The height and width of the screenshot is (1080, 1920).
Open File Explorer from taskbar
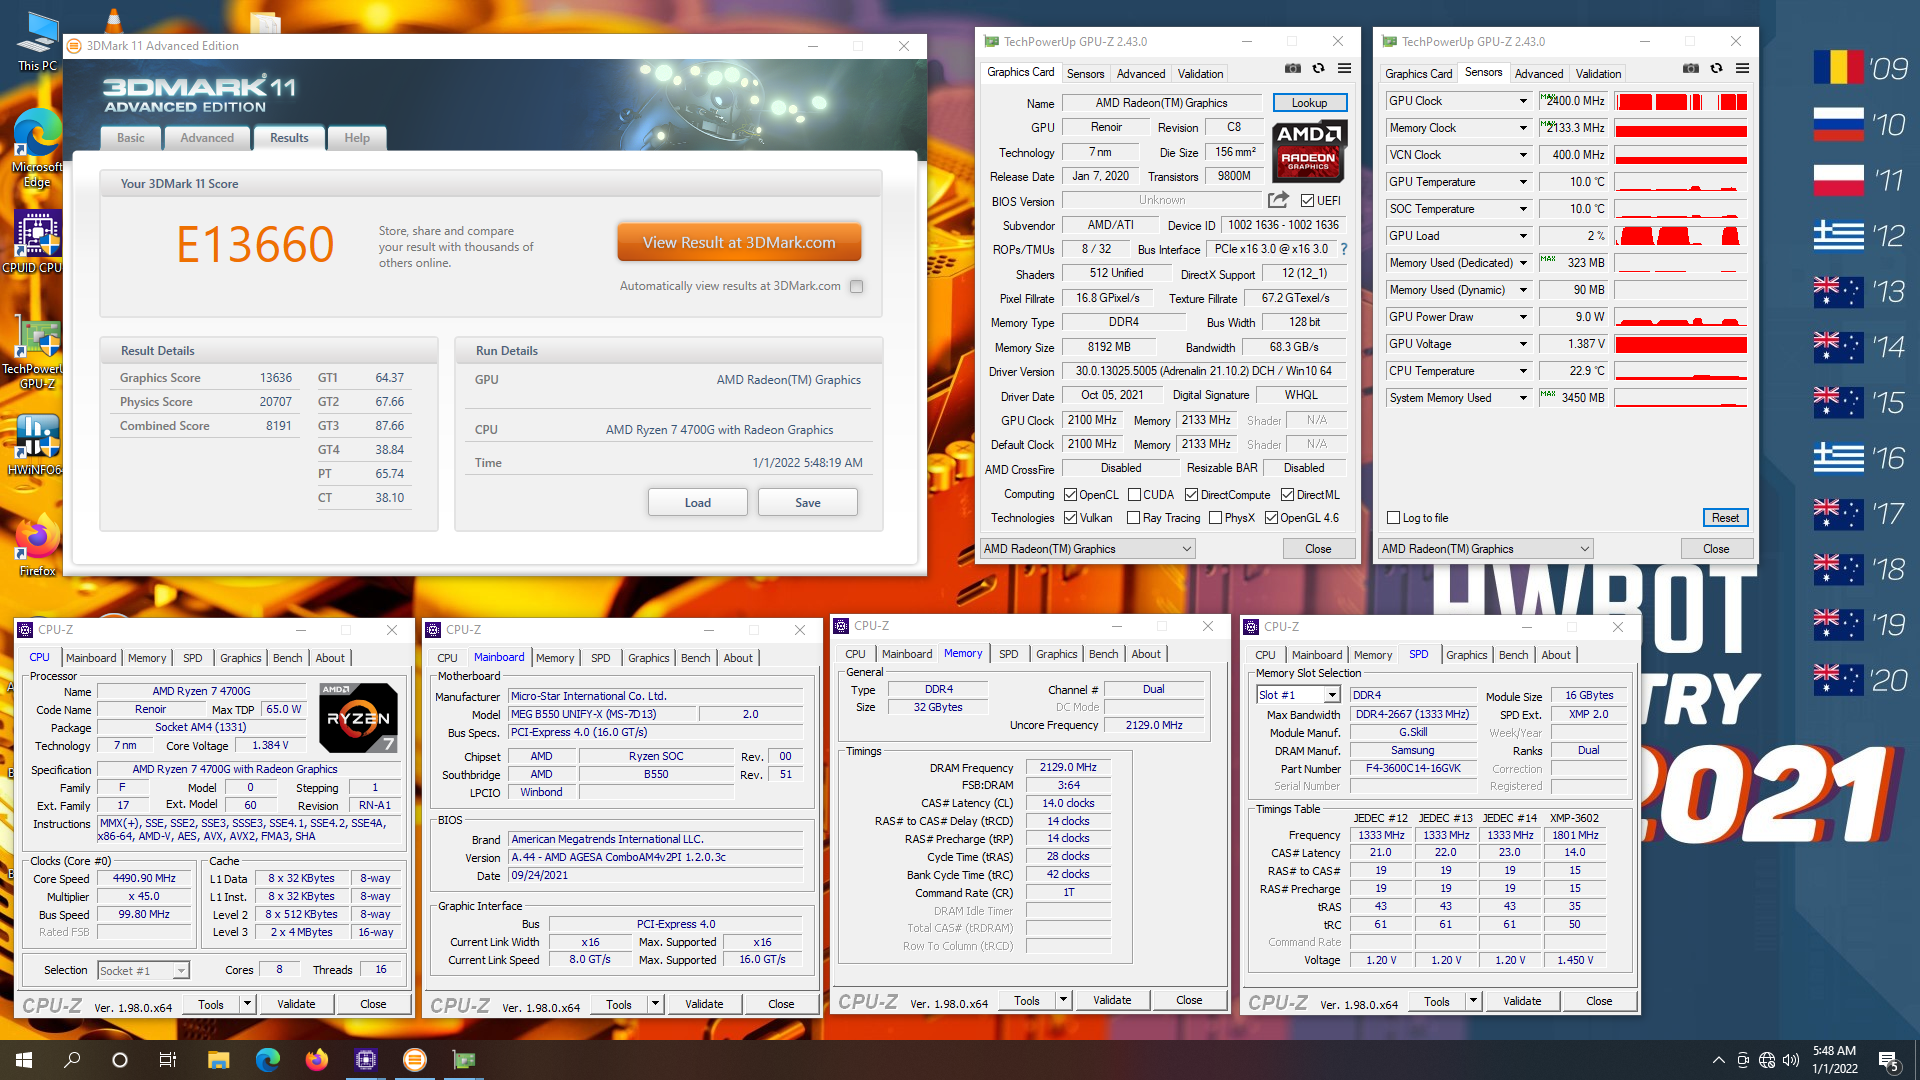pos(218,1059)
